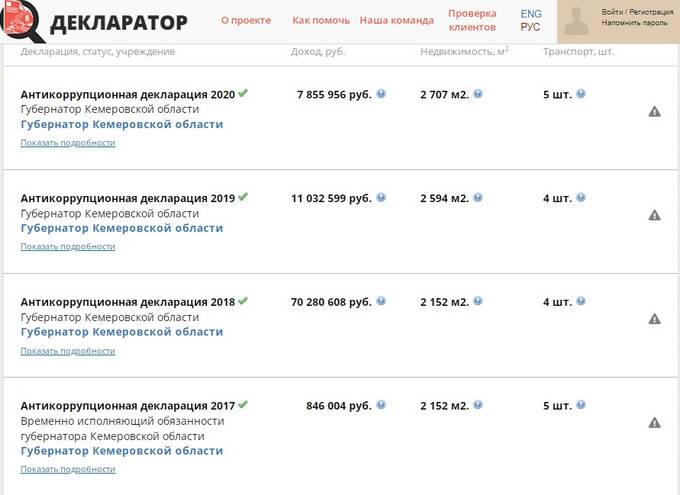Open "Губернатор Кемеровской области" link in 2018 entry
Image resolution: width=680 pixels, height=495 pixels.
point(121,332)
